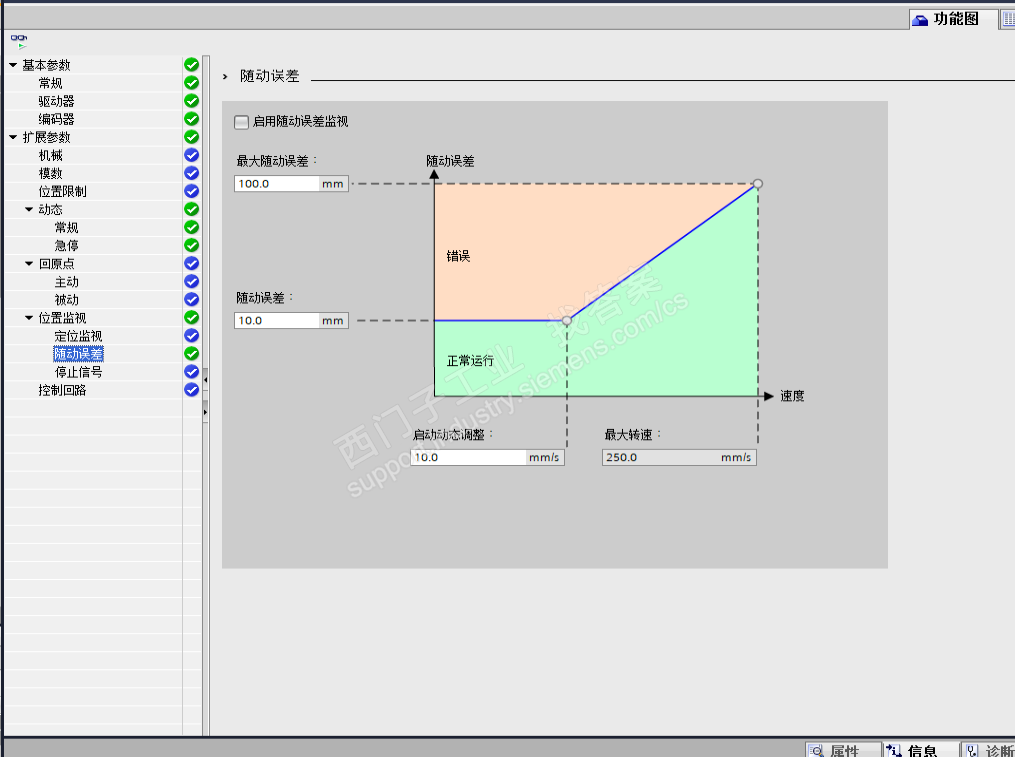Viewport: 1015px width, 757px height.
Task: Click blue status icon beside 主动
Action: coord(192,282)
